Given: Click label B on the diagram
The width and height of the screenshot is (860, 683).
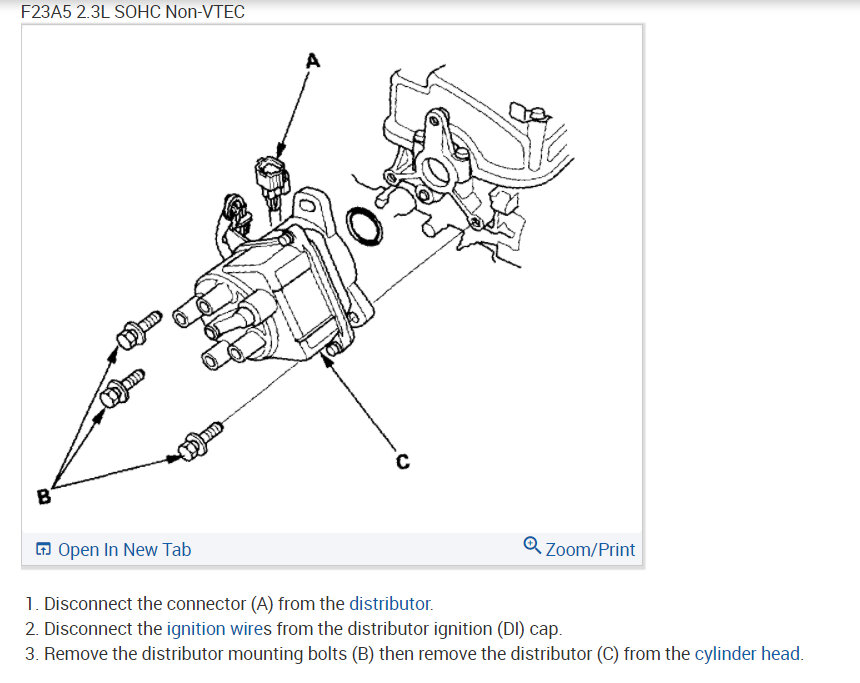Looking at the screenshot, I should pyautogui.click(x=44, y=496).
